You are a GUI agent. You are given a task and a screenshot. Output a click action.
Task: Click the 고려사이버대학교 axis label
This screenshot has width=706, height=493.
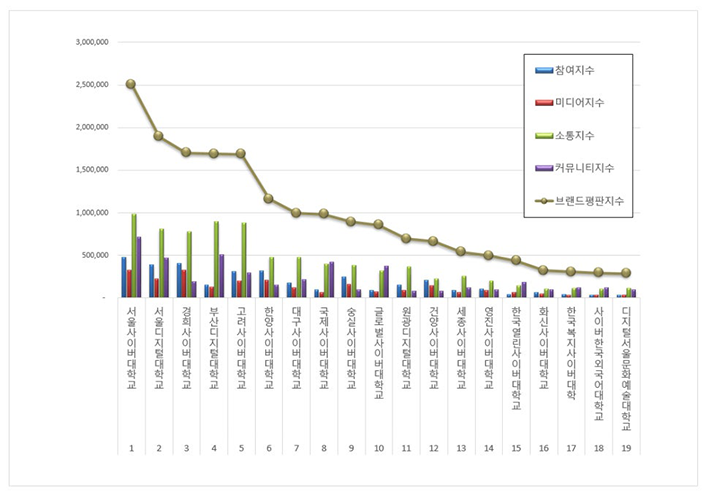coord(241,348)
